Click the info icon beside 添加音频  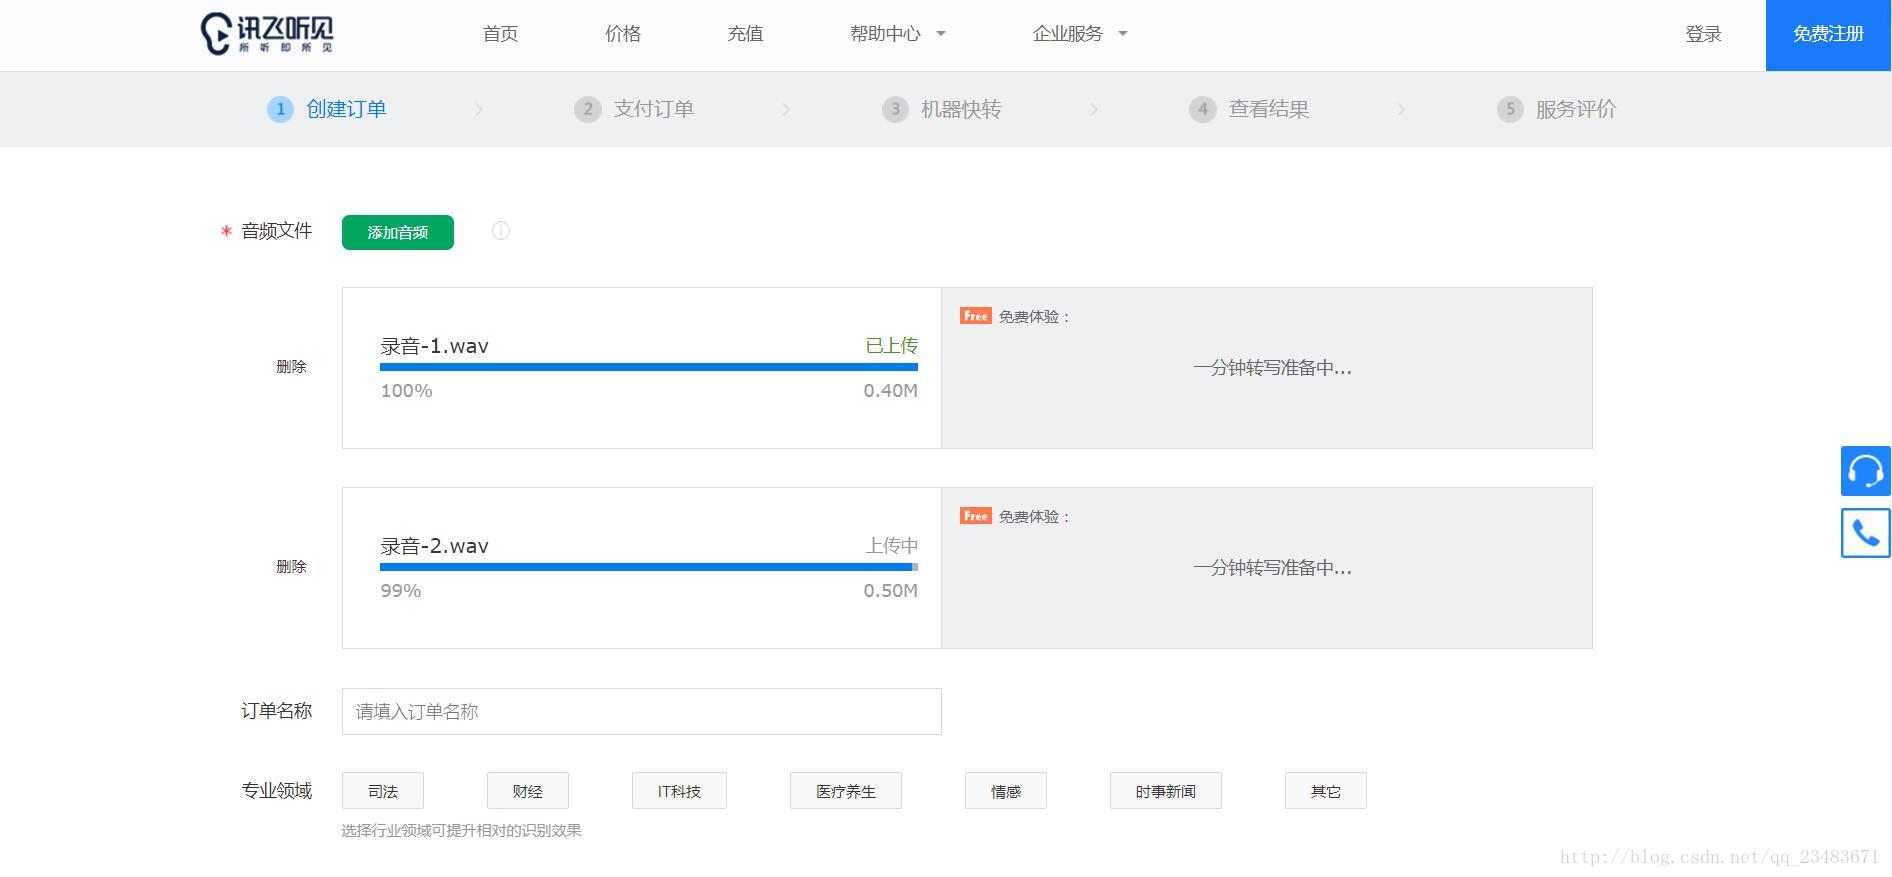(501, 231)
